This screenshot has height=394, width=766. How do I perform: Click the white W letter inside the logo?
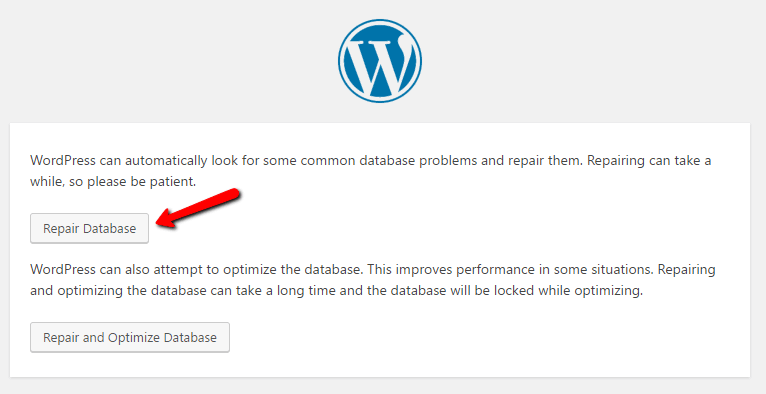point(380,65)
